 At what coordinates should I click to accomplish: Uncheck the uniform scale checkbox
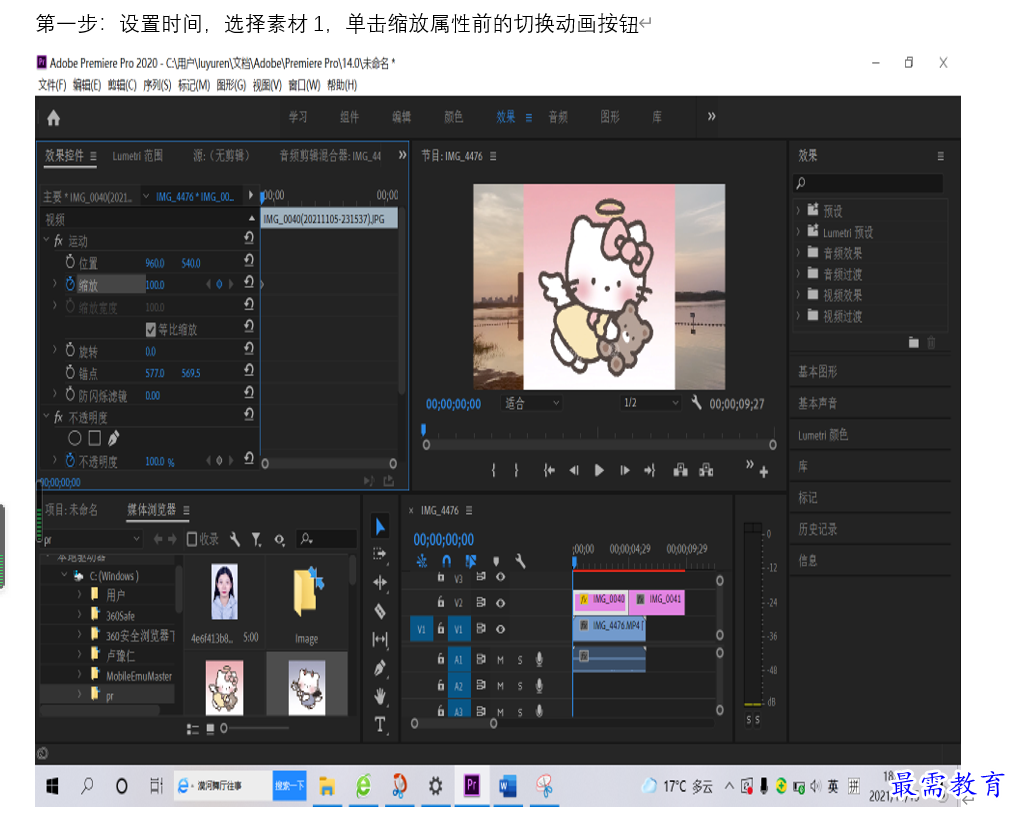(151, 330)
